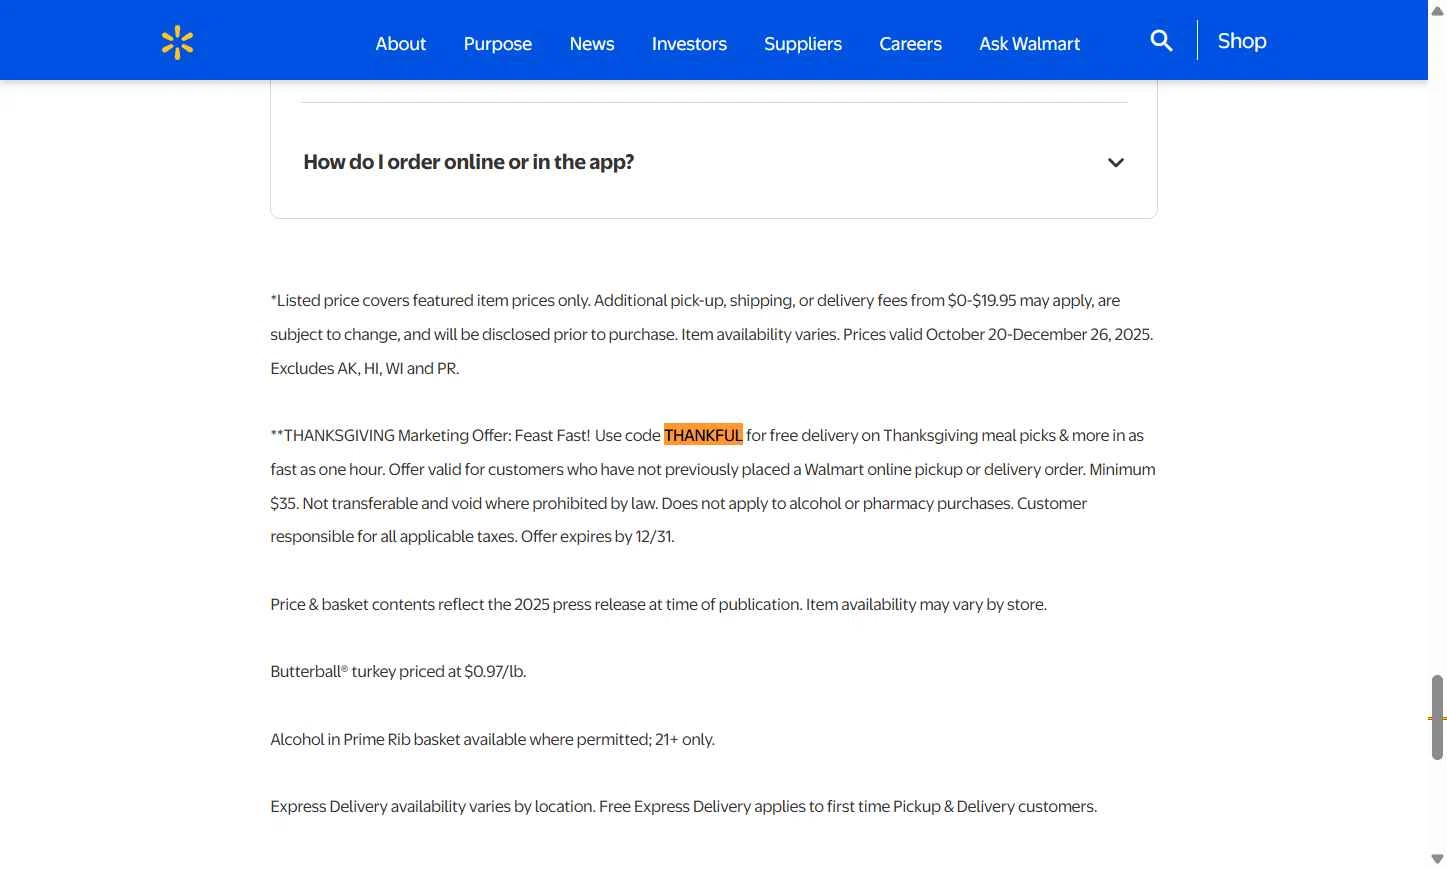Click the Shop link in header
Viewport: 1447px width, 869px height.
click(1241, 41)
